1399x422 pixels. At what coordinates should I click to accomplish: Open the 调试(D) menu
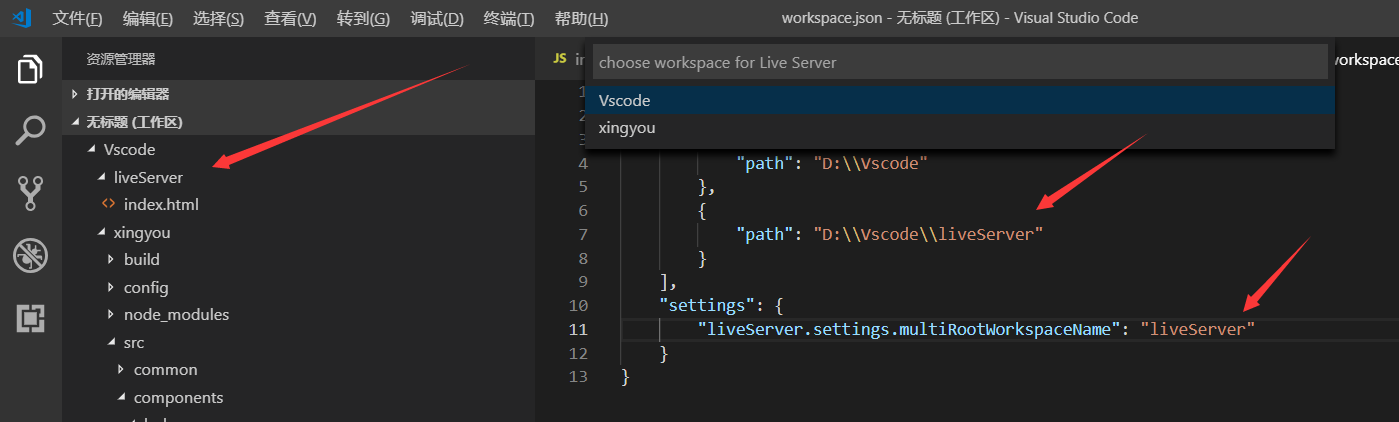pos(437,18)
